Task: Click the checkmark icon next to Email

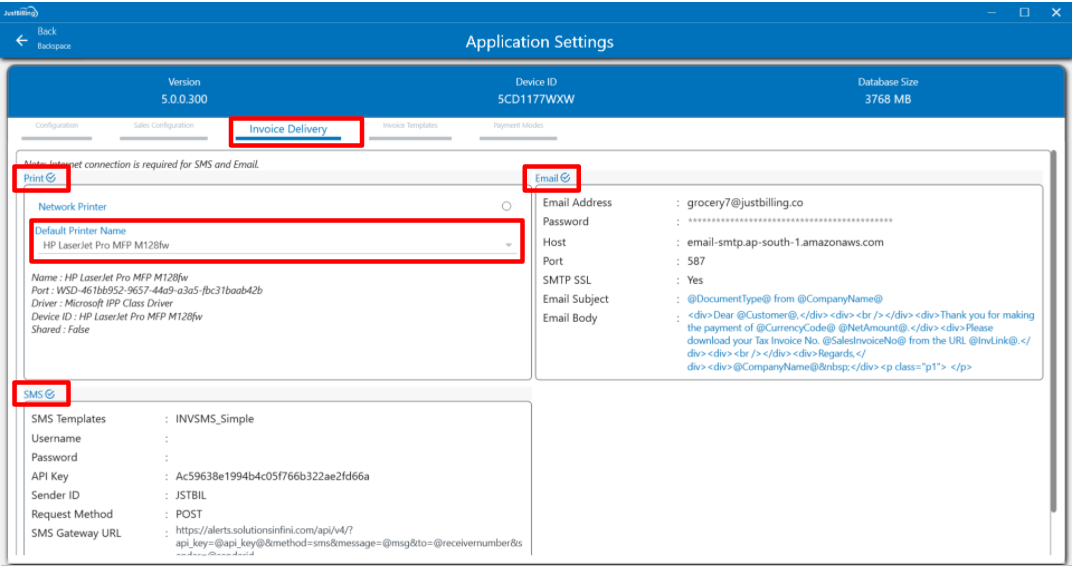Action: coord(565,178)
